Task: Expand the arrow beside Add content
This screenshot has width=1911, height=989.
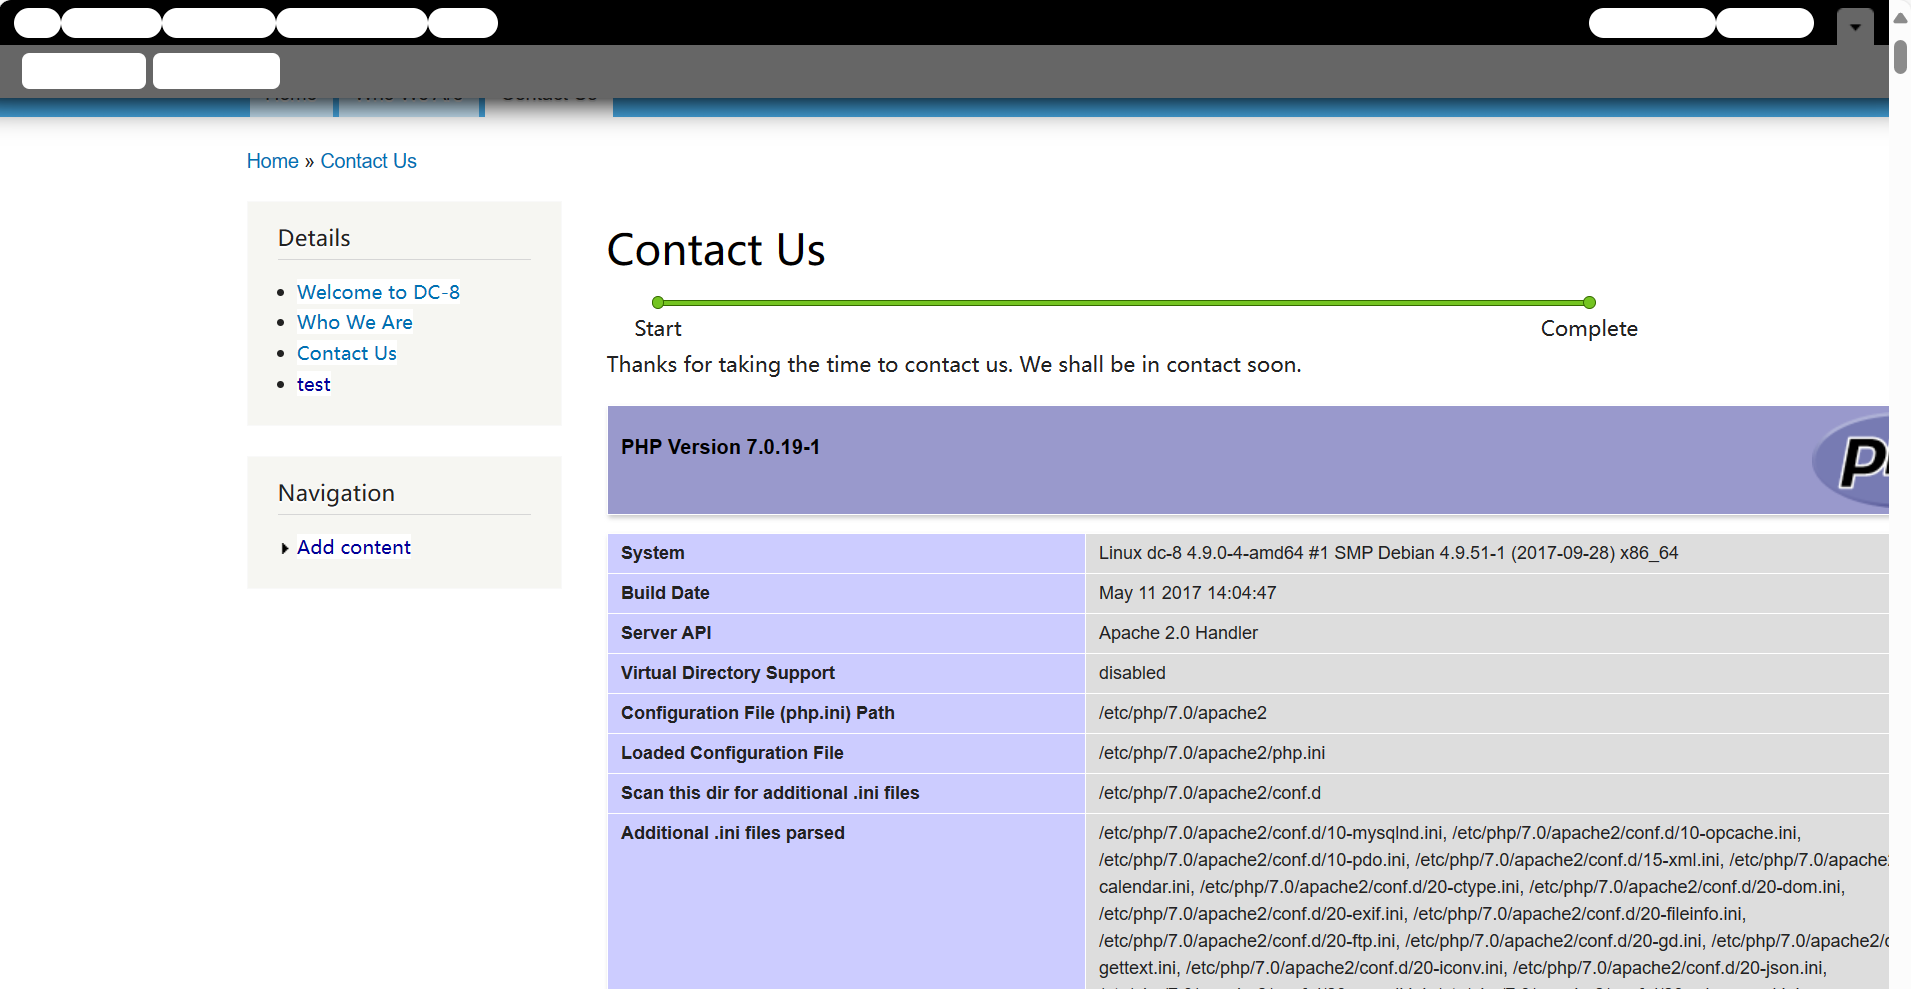Action: [x=285, y=548]
